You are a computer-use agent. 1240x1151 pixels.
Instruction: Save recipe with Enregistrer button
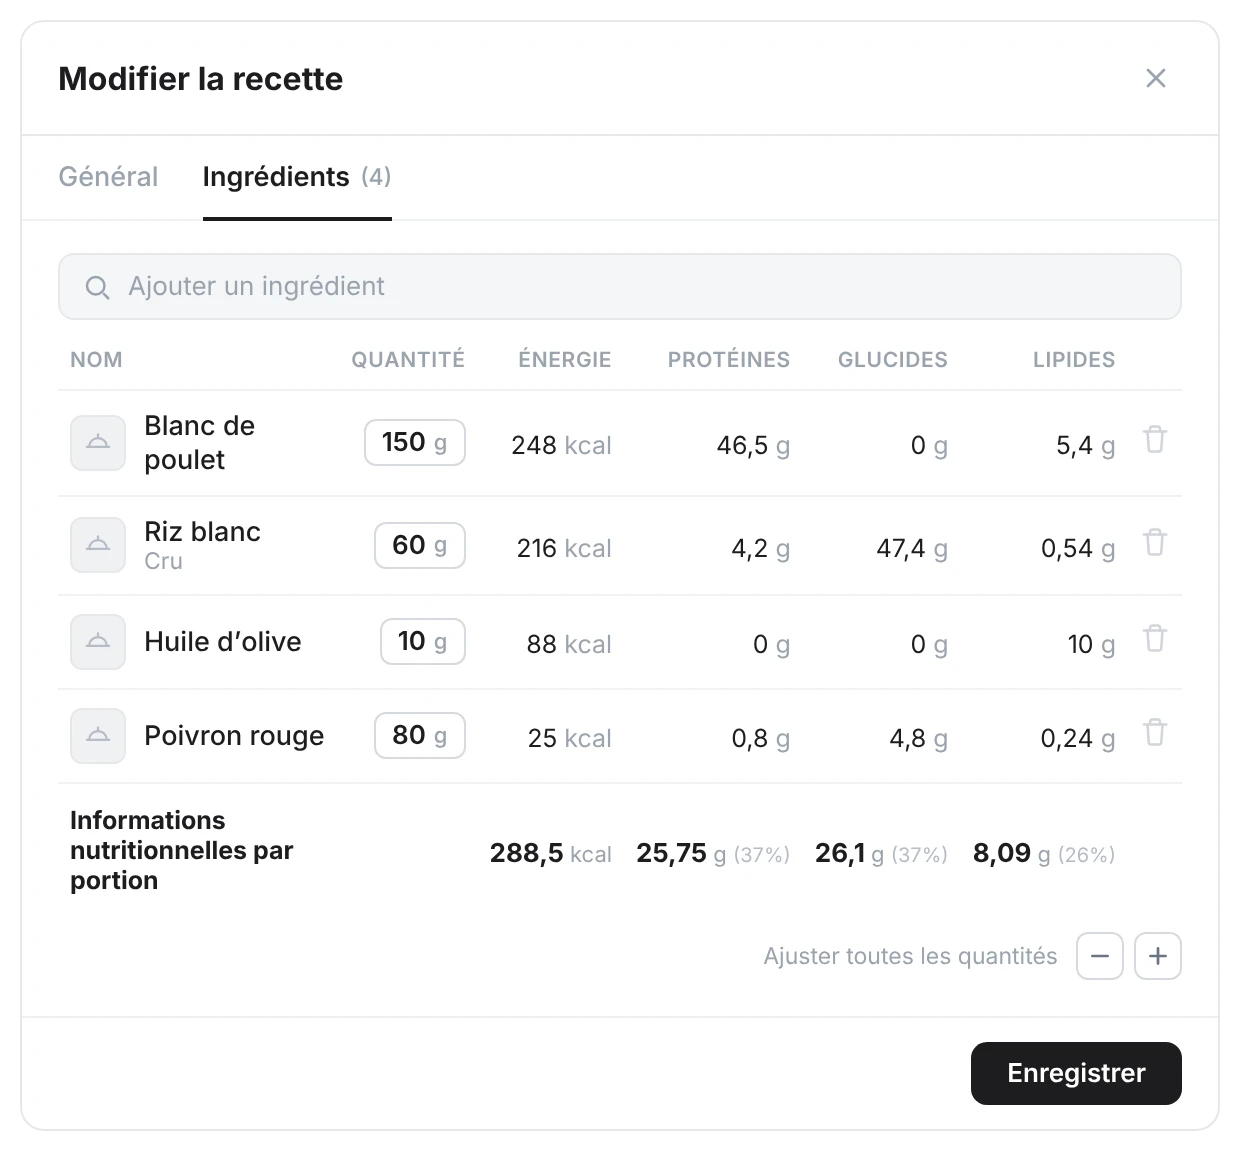(1076, 1074)
